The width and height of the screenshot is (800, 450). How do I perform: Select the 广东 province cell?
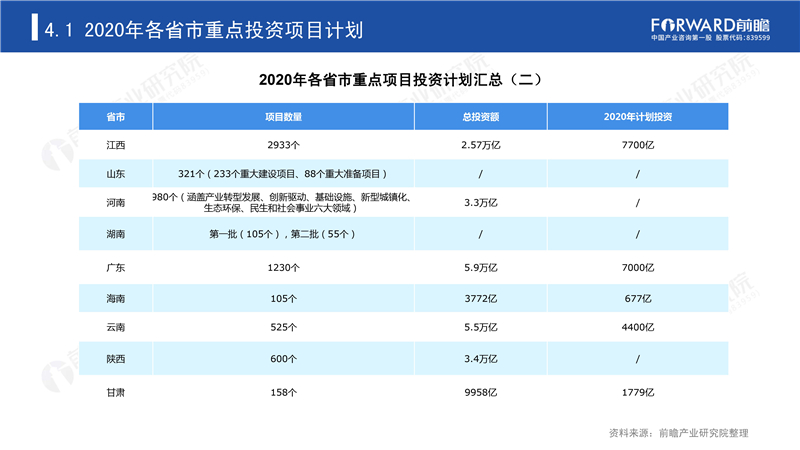pyautogui.click(x=115, y=267)
